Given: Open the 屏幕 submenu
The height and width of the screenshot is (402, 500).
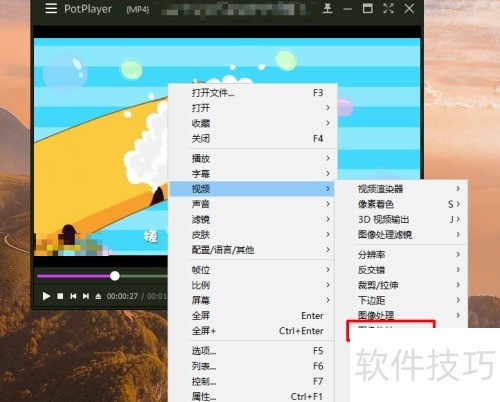Looking at the screenshot, I should [x=253, y=300].
